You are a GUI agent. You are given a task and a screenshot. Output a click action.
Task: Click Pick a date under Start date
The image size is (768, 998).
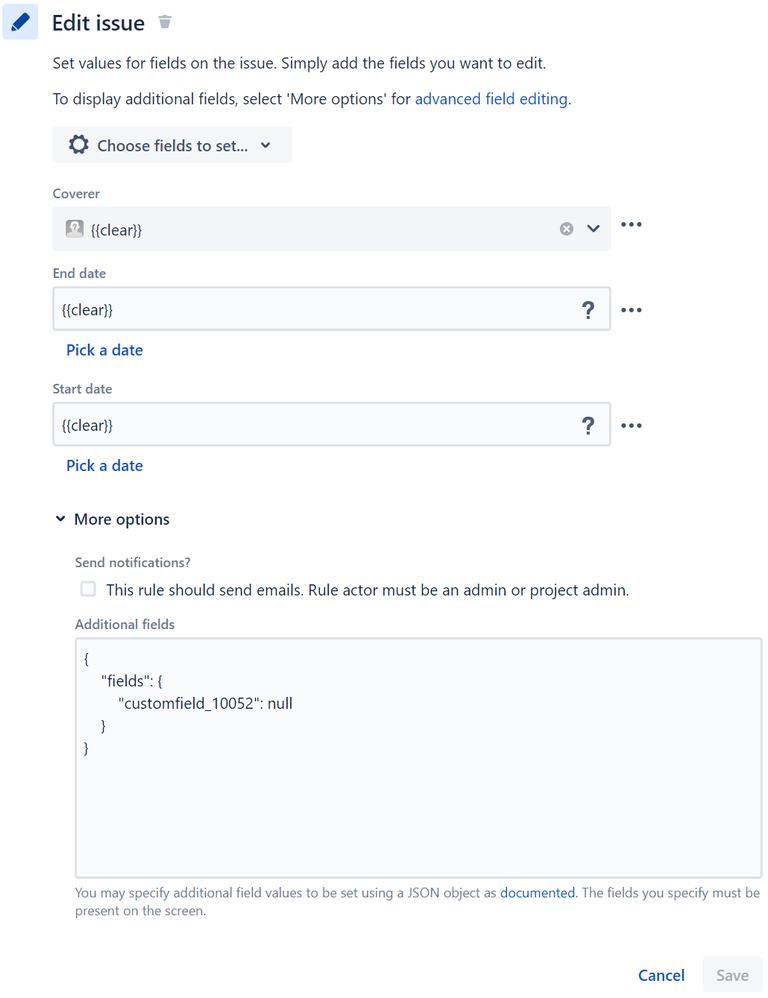105,465
